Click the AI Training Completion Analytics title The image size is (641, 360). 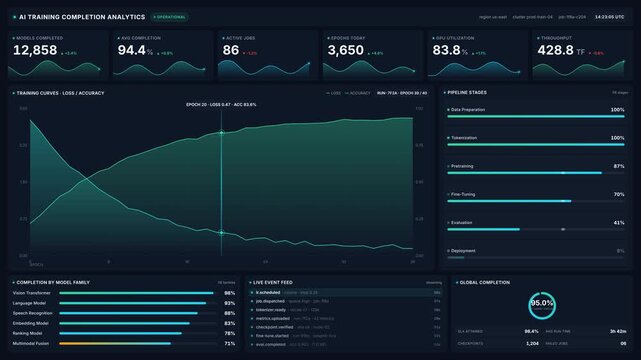(82, 17)
